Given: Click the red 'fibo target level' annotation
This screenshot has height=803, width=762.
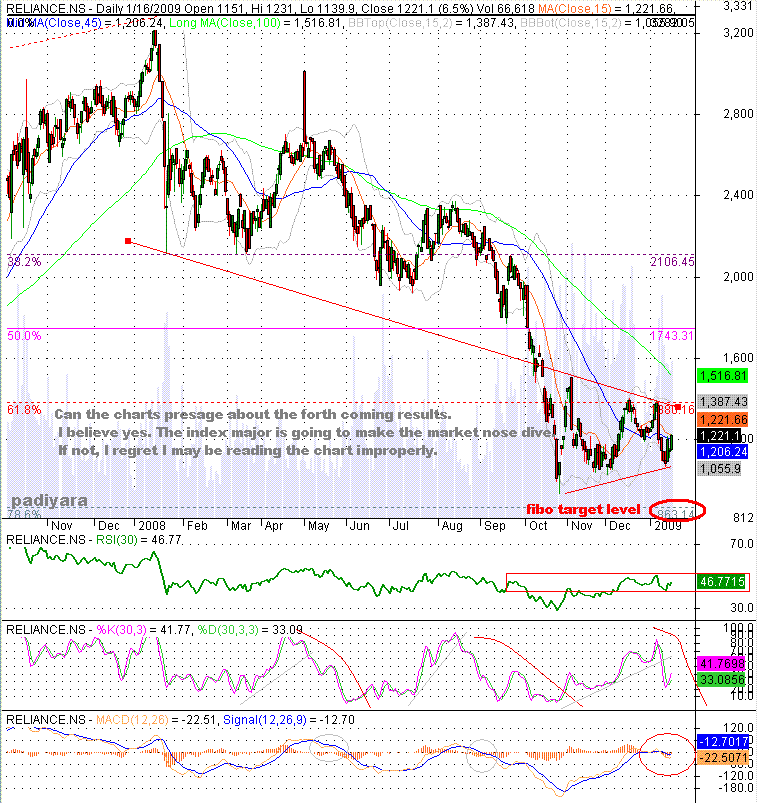Looking at the screenshot, I should [583, 509].
